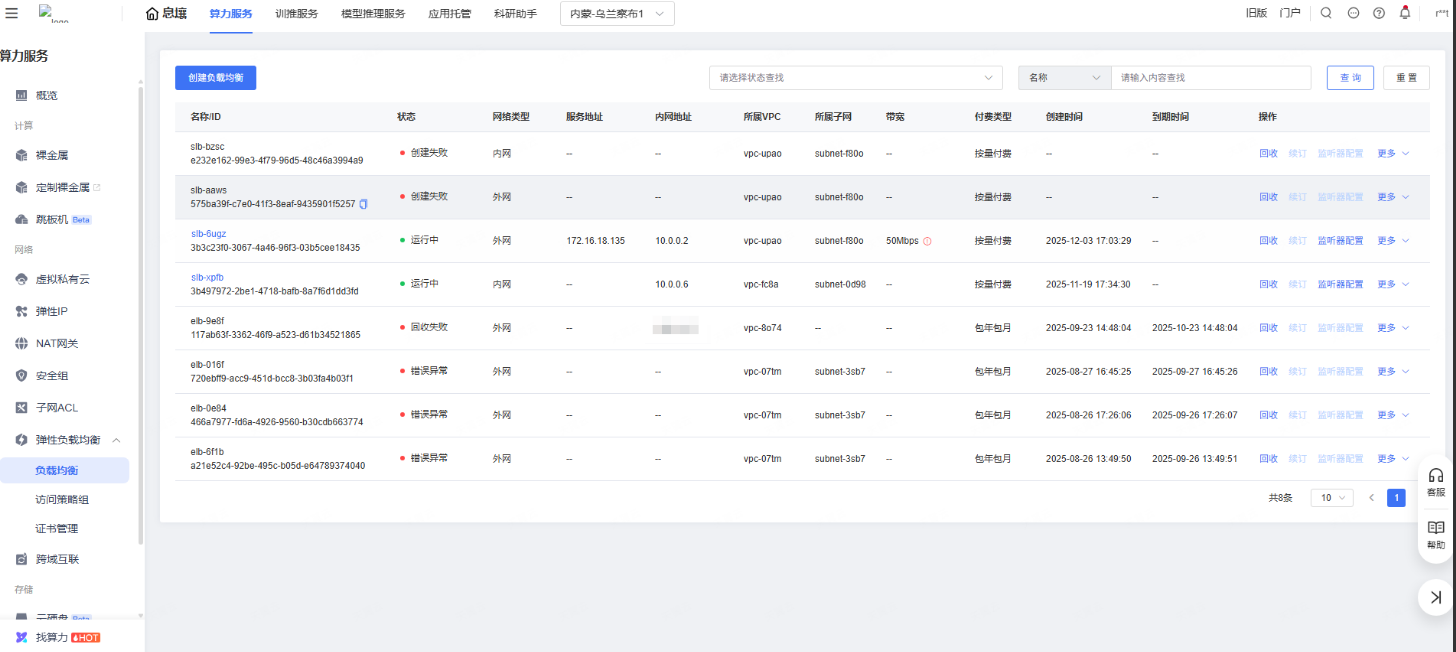Select 访问策略组 in the sidebar
1456x652 pixels.
click(x=62, y=499)
